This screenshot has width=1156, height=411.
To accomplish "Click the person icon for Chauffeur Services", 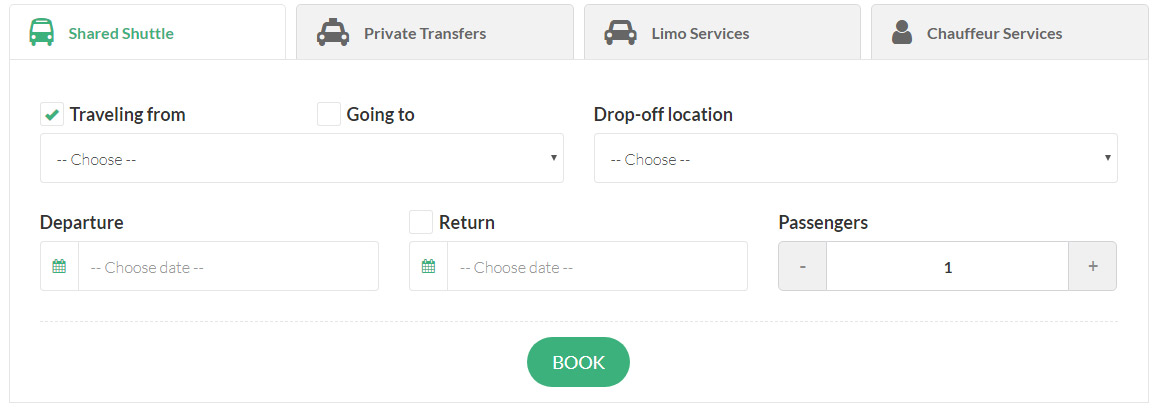I will click(x=901, y=32).
